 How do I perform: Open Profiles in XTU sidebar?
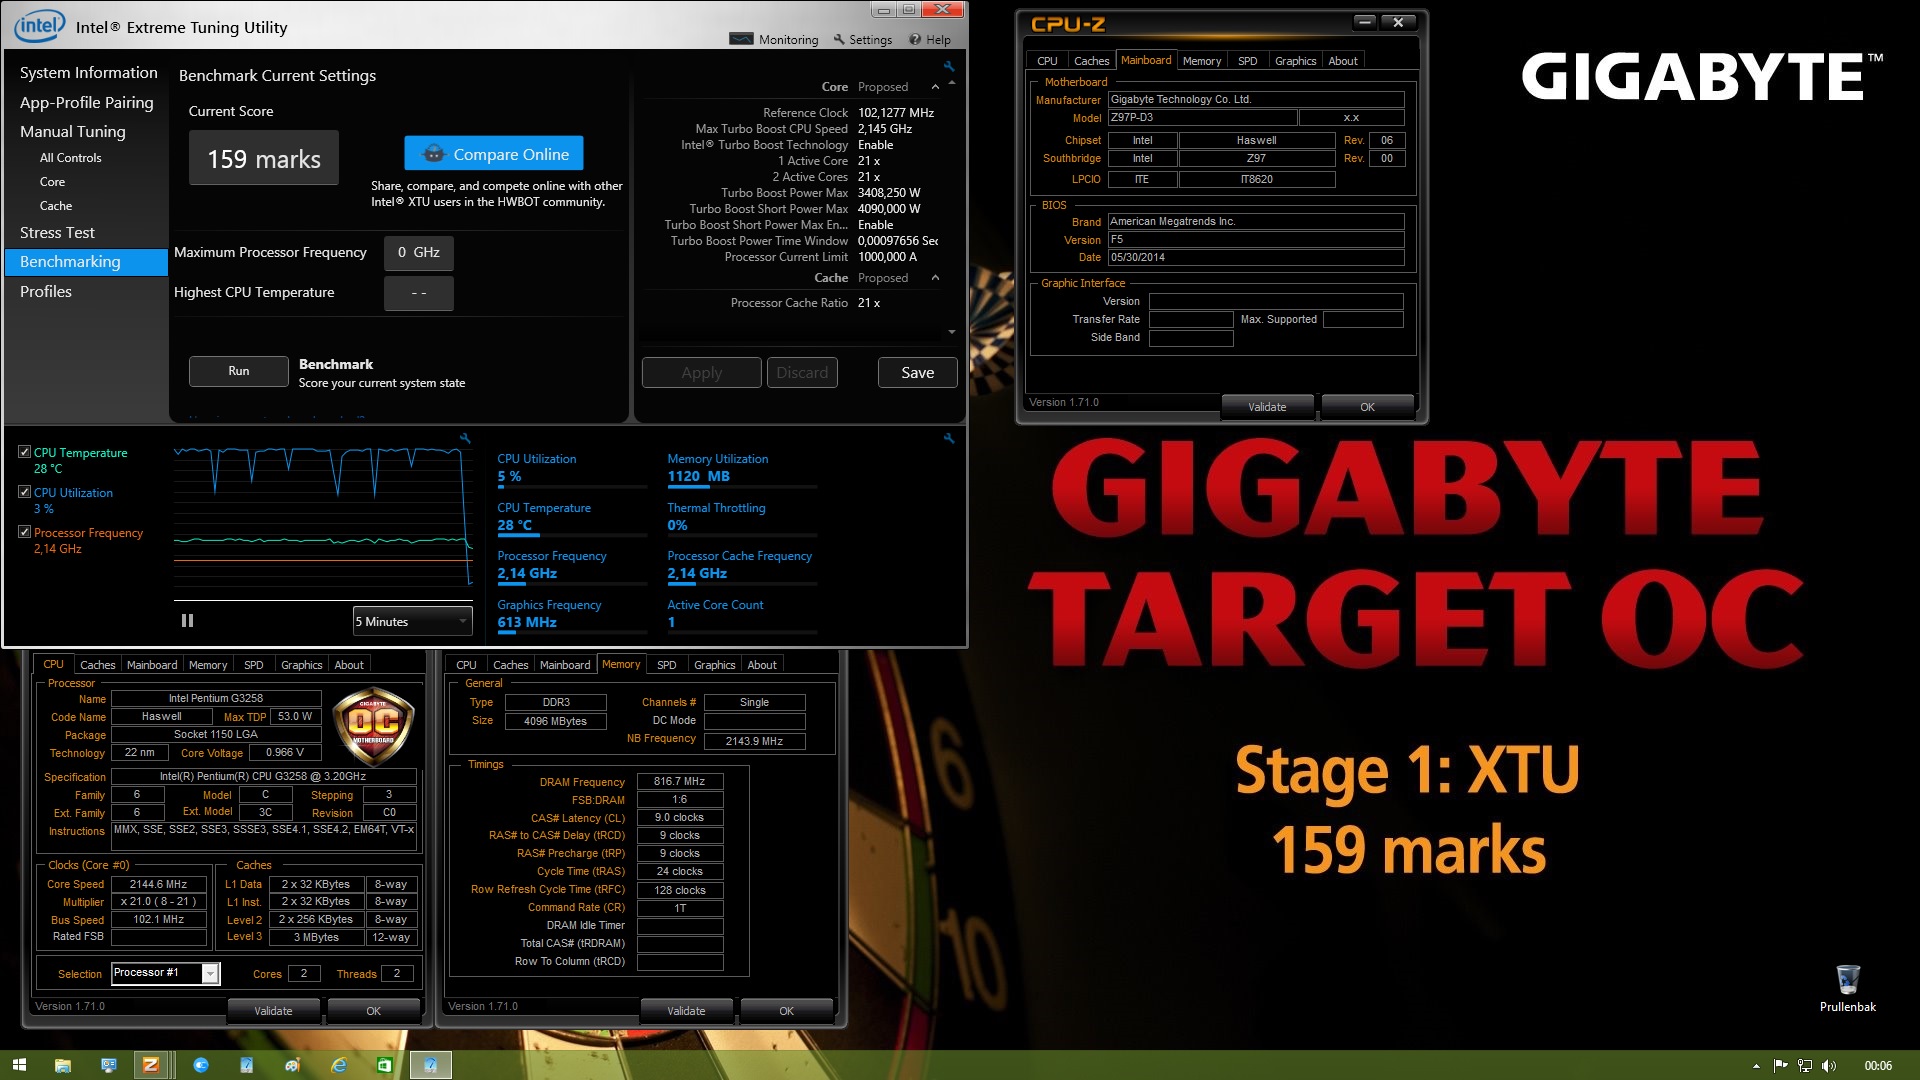(46, 291)
